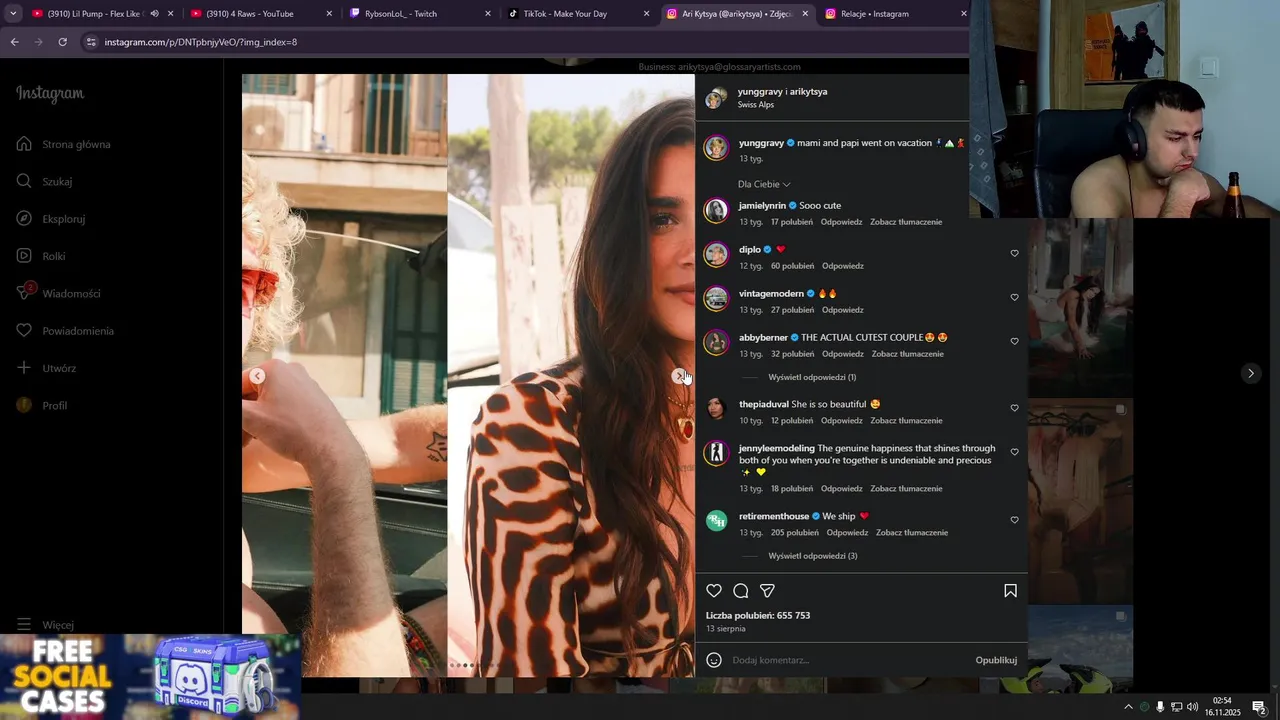Open jamielynrin's profile avatar

pos(716,210)
